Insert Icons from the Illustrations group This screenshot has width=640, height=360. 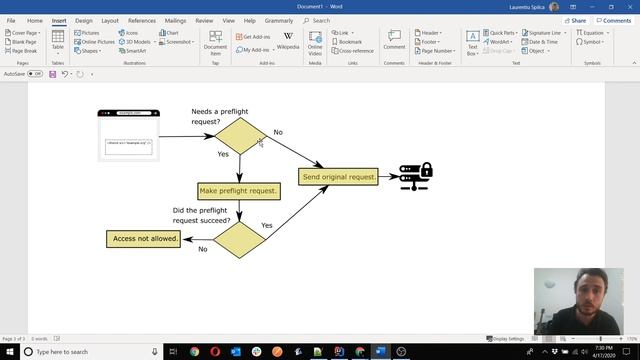[x=128, y=33]
